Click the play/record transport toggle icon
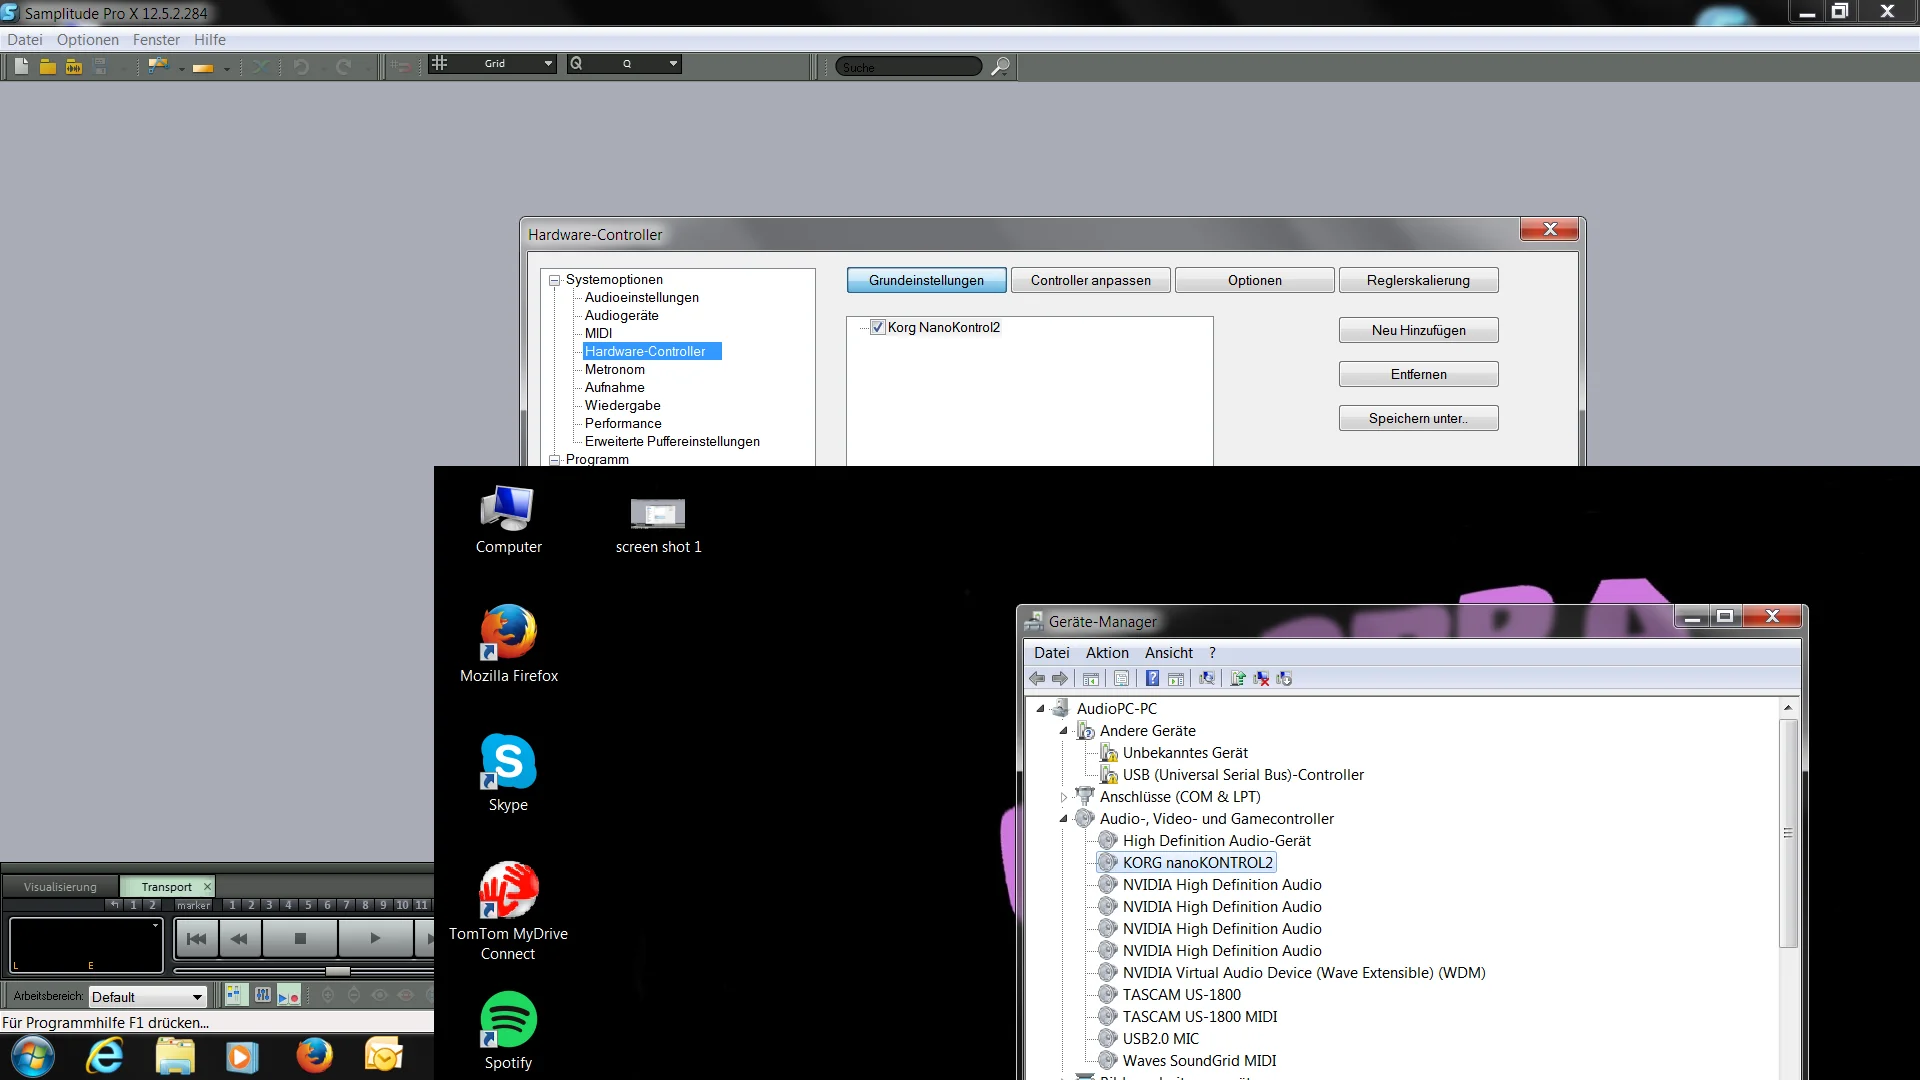 (x=288, y=995)
